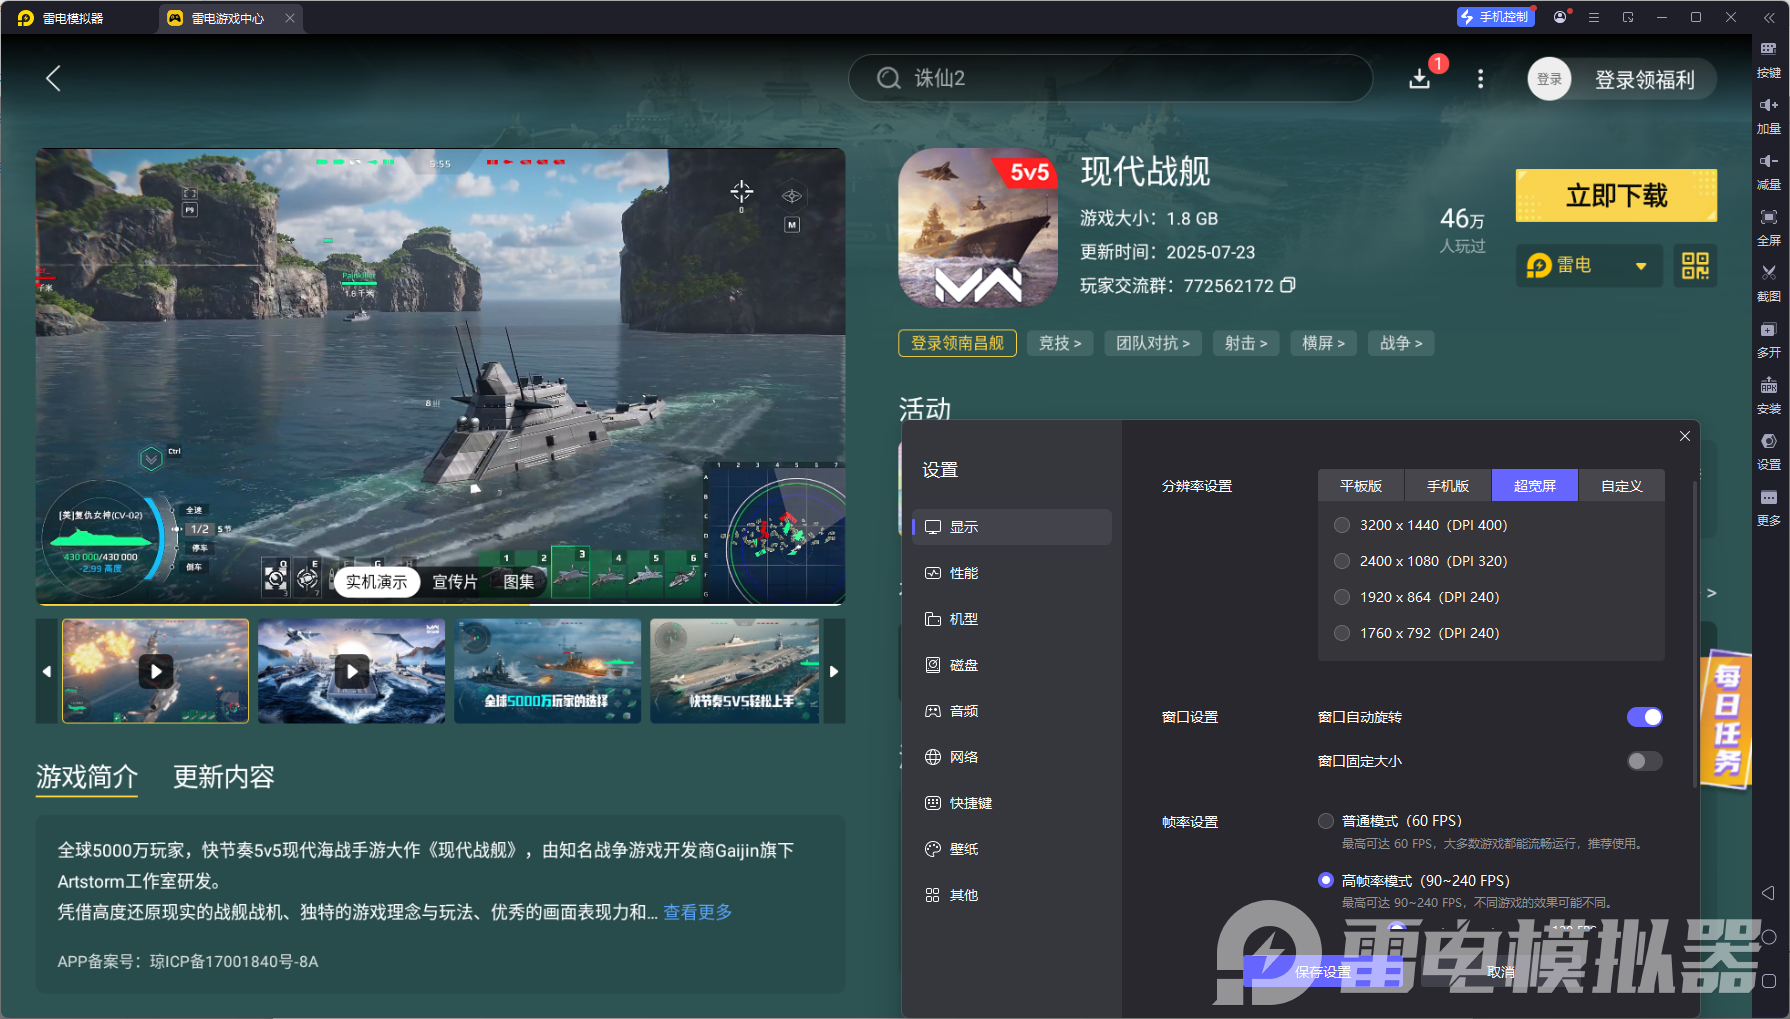Go back with the left arrow
Image resolution: width=1790 pixels, height=1019 pixels.
tap(54, 78)
